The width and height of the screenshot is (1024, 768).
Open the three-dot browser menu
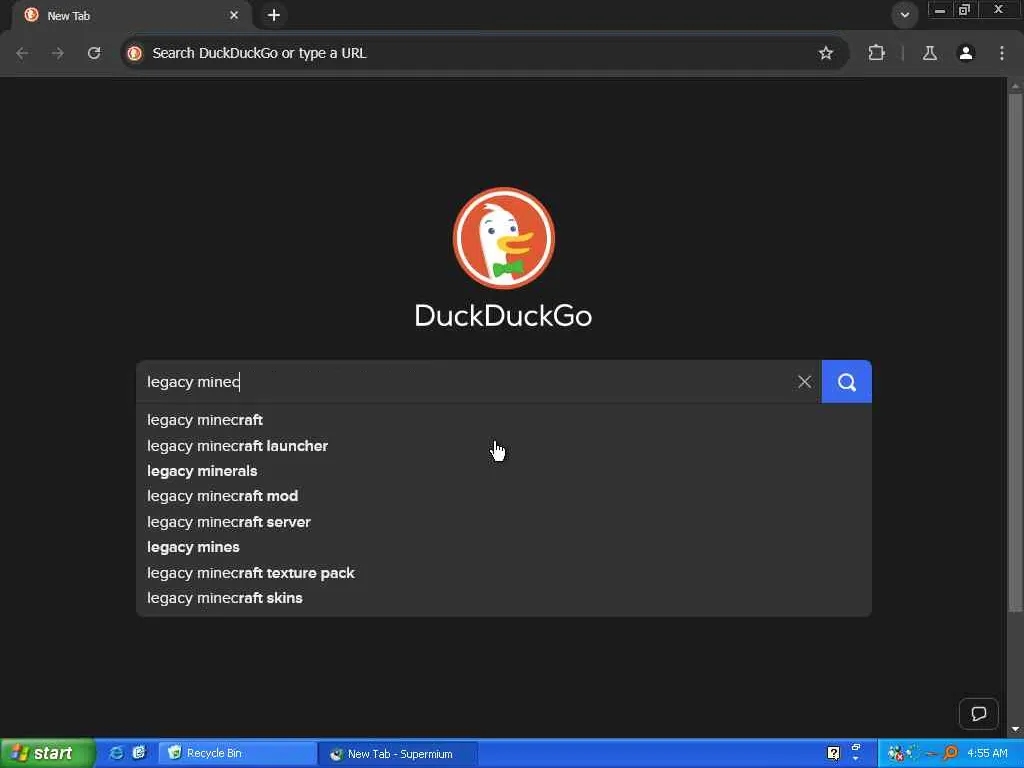[1002, 53]
